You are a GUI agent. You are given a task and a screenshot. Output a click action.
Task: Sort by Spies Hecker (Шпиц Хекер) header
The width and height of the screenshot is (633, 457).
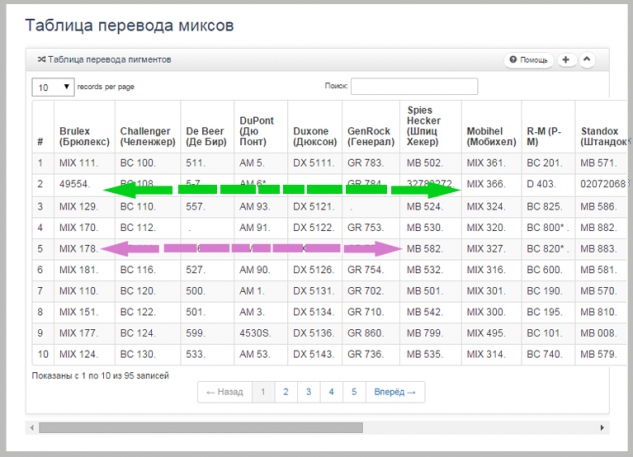[430, 127]
